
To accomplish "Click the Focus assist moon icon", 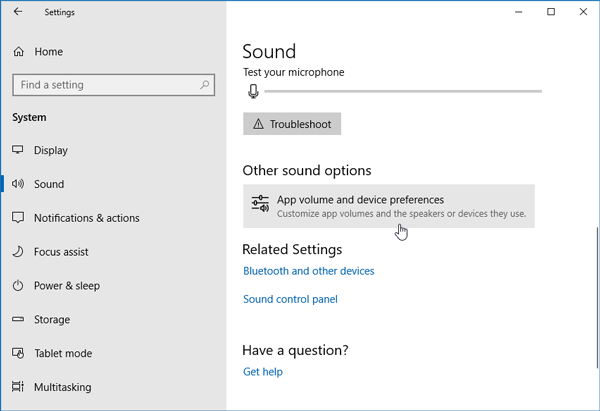I will click(18, 251).
